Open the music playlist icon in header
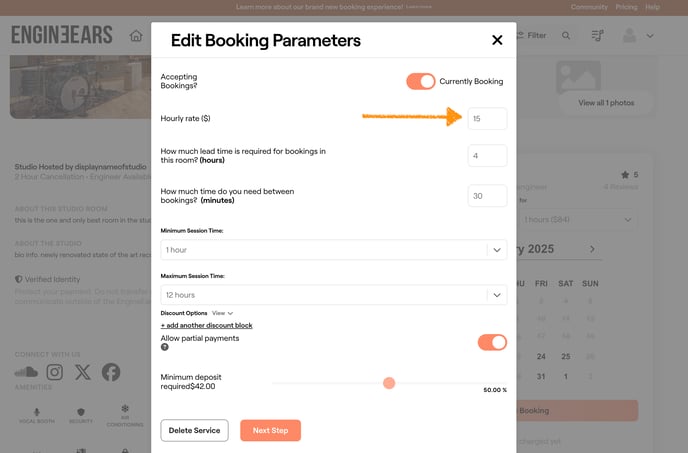The image size is (688, 453). (x=597, y=36)
